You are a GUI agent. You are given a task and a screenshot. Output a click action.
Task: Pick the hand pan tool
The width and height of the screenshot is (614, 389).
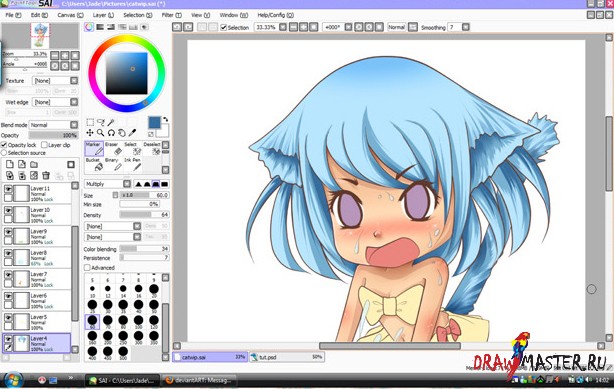pos(122,133)
